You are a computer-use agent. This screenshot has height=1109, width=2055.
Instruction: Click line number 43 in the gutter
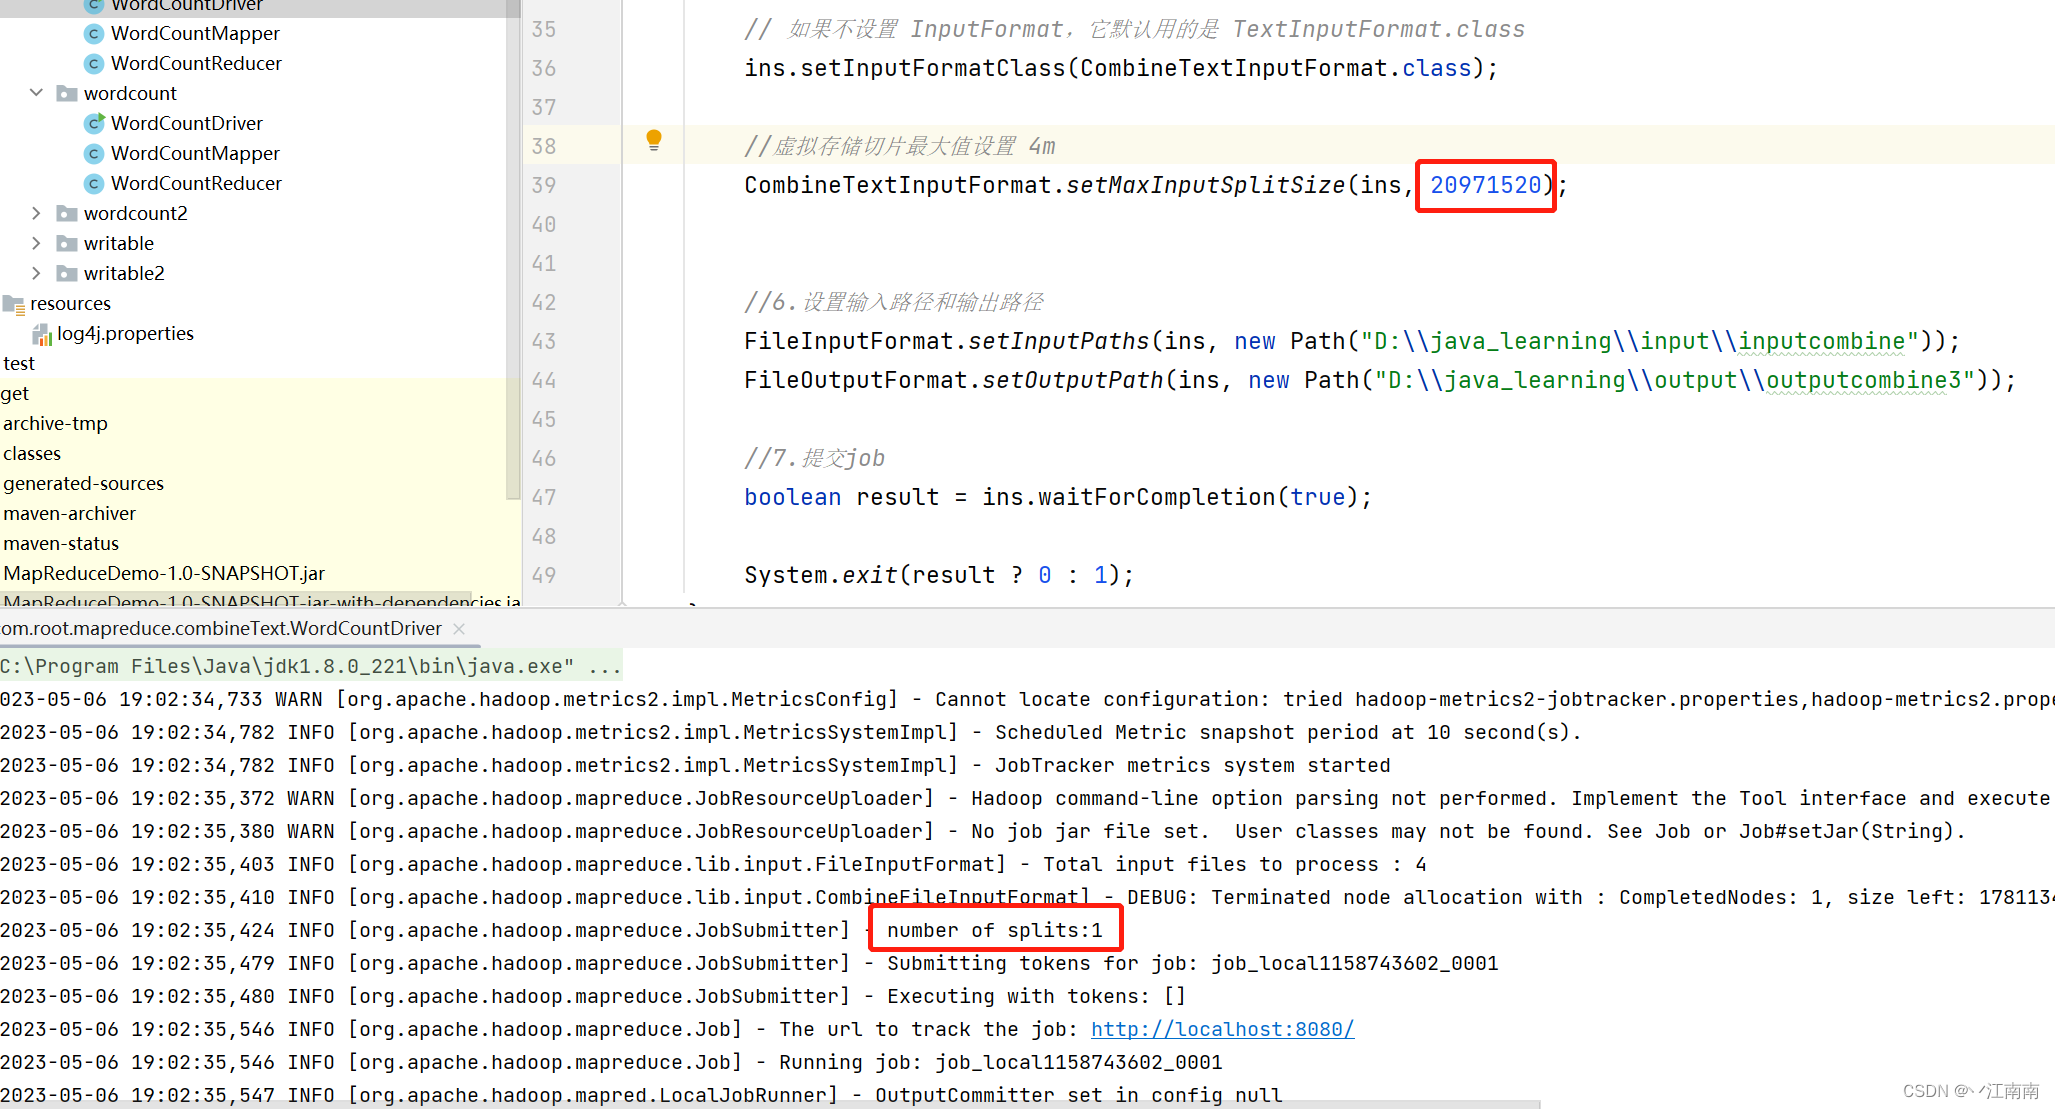click(x=544, y=341)
